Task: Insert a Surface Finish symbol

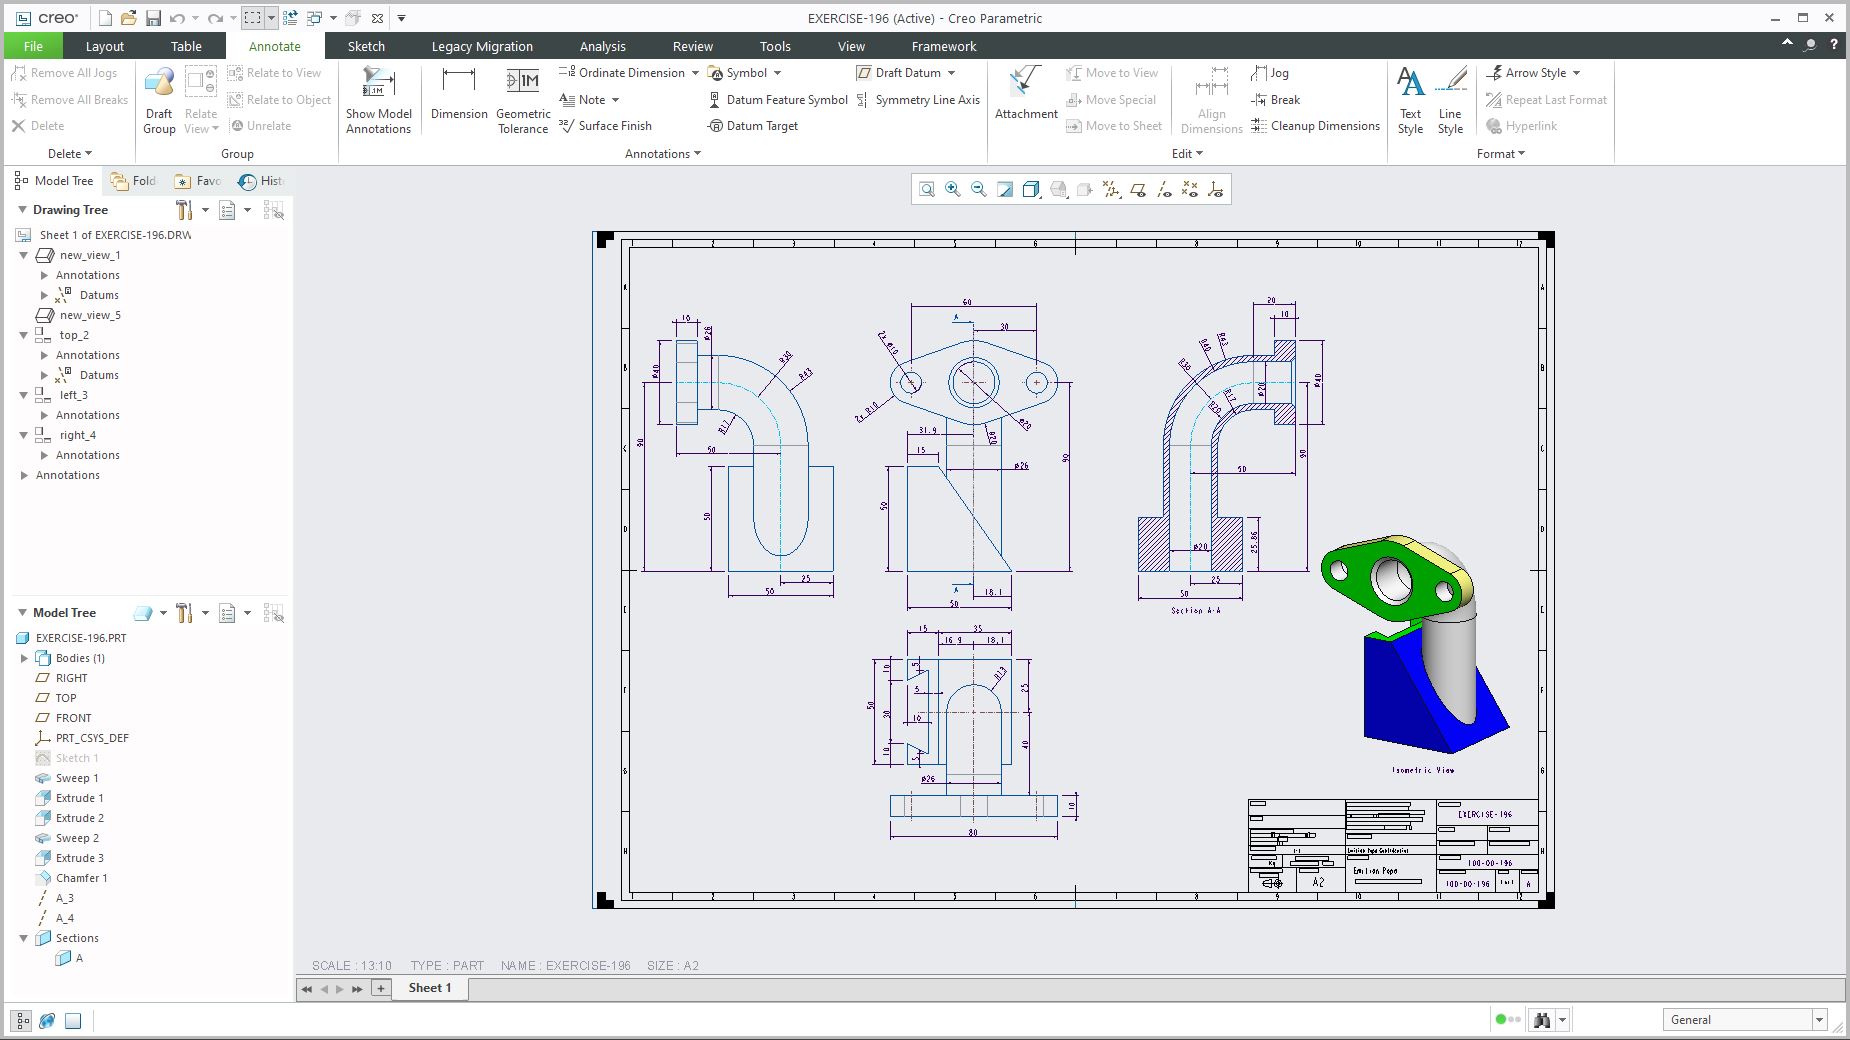Action: point(605,126)
